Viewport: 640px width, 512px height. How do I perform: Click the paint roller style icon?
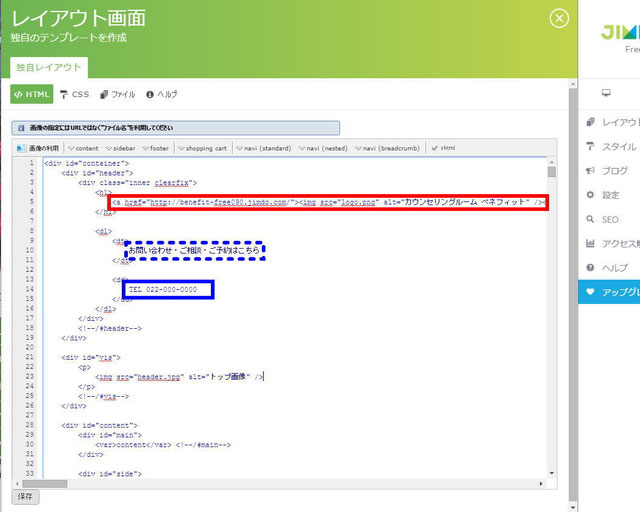[x=590, y=146]
